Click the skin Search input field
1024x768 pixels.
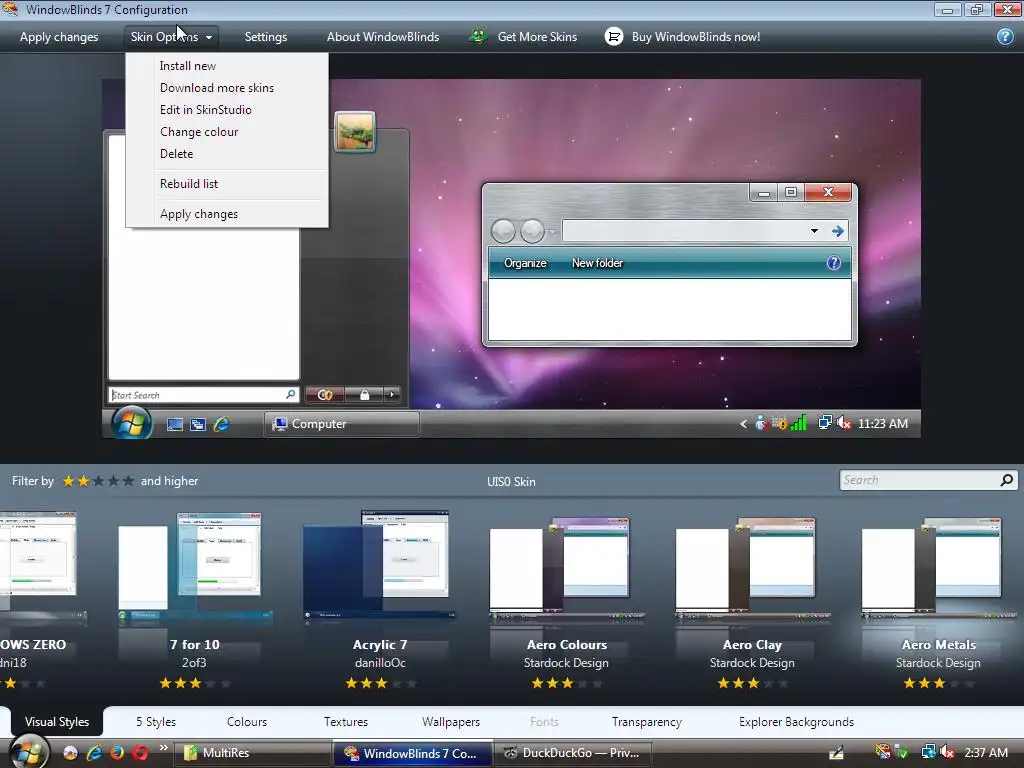coord(920,480)
